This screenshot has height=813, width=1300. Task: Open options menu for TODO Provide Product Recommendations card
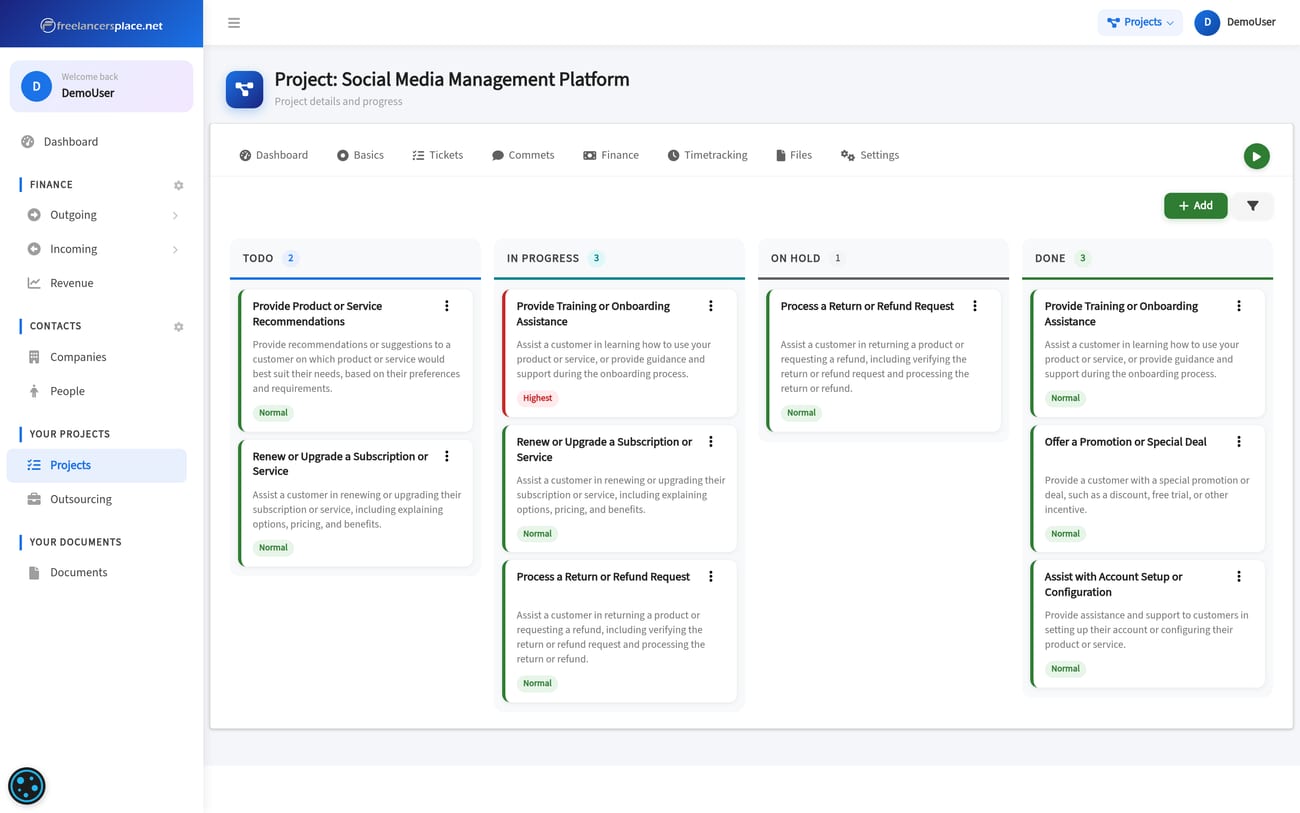click(447, 306)
